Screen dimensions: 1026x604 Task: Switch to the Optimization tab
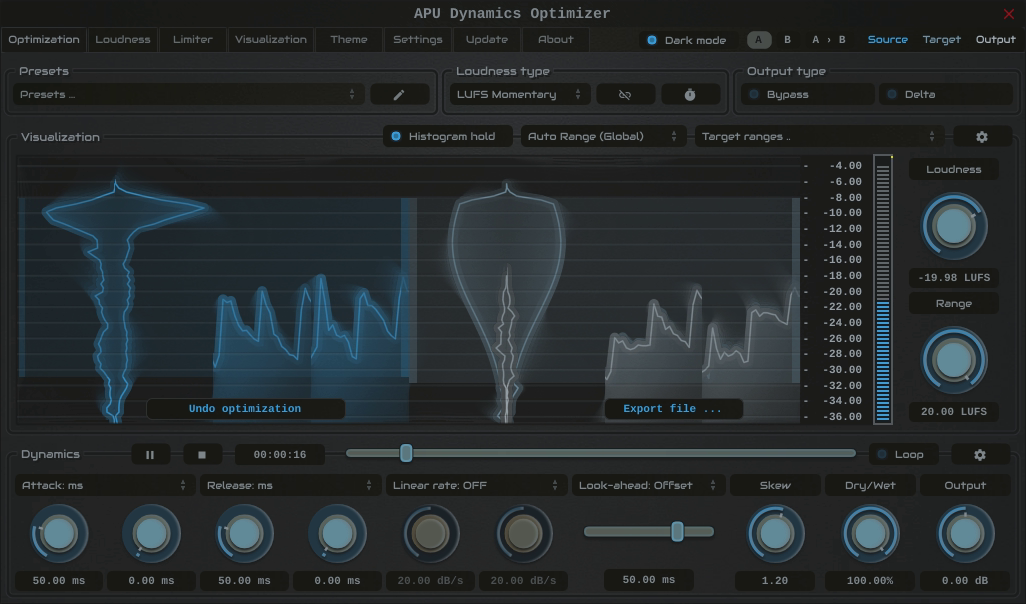coord(44,40)
